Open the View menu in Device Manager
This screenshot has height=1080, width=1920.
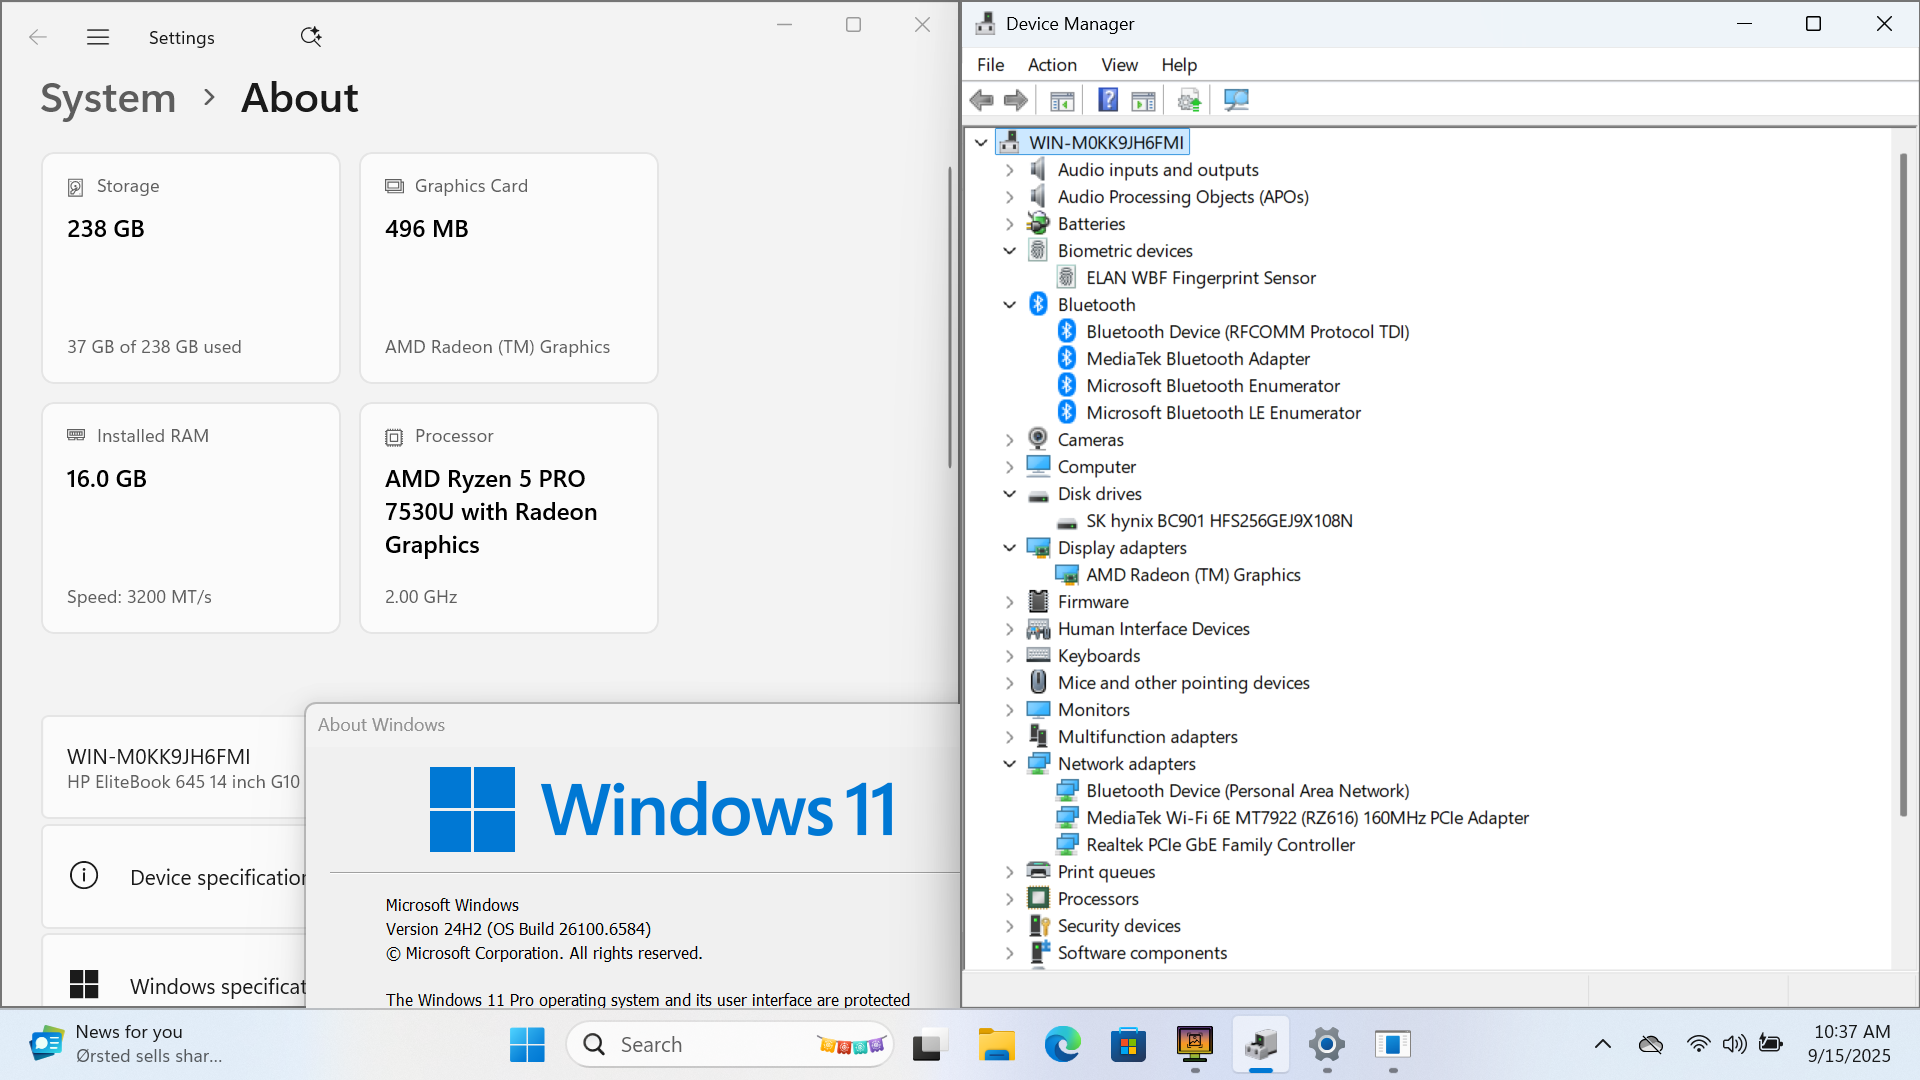(1119, 65)
